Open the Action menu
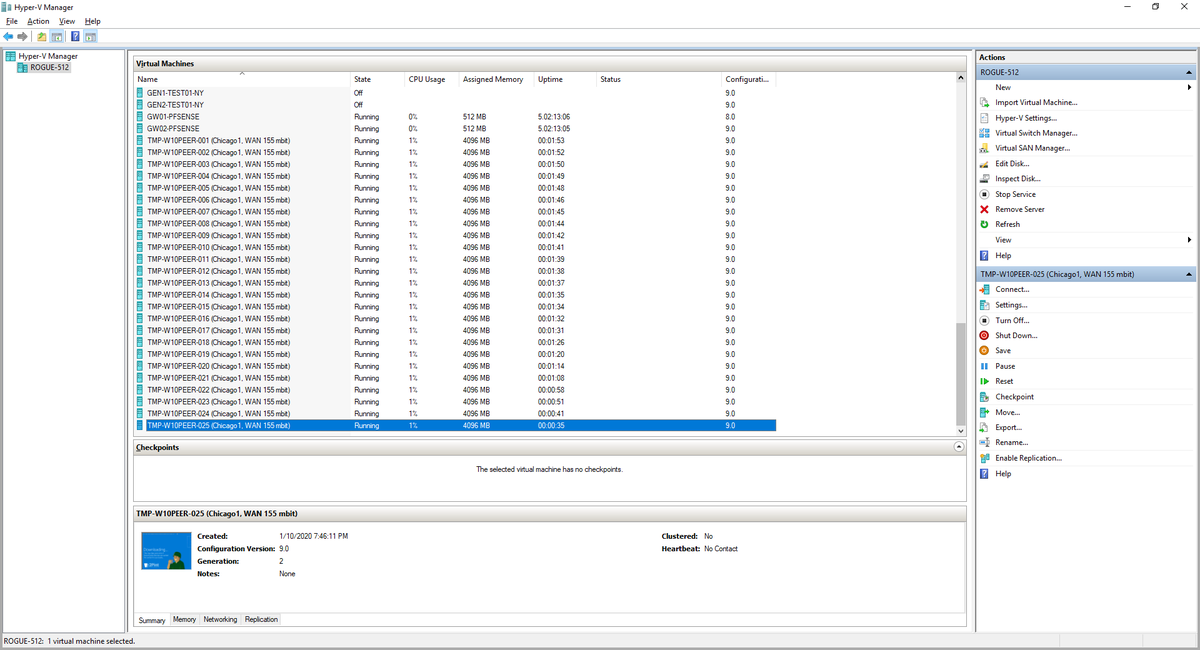Screen dimensions: 1200x650 point(38,21)
